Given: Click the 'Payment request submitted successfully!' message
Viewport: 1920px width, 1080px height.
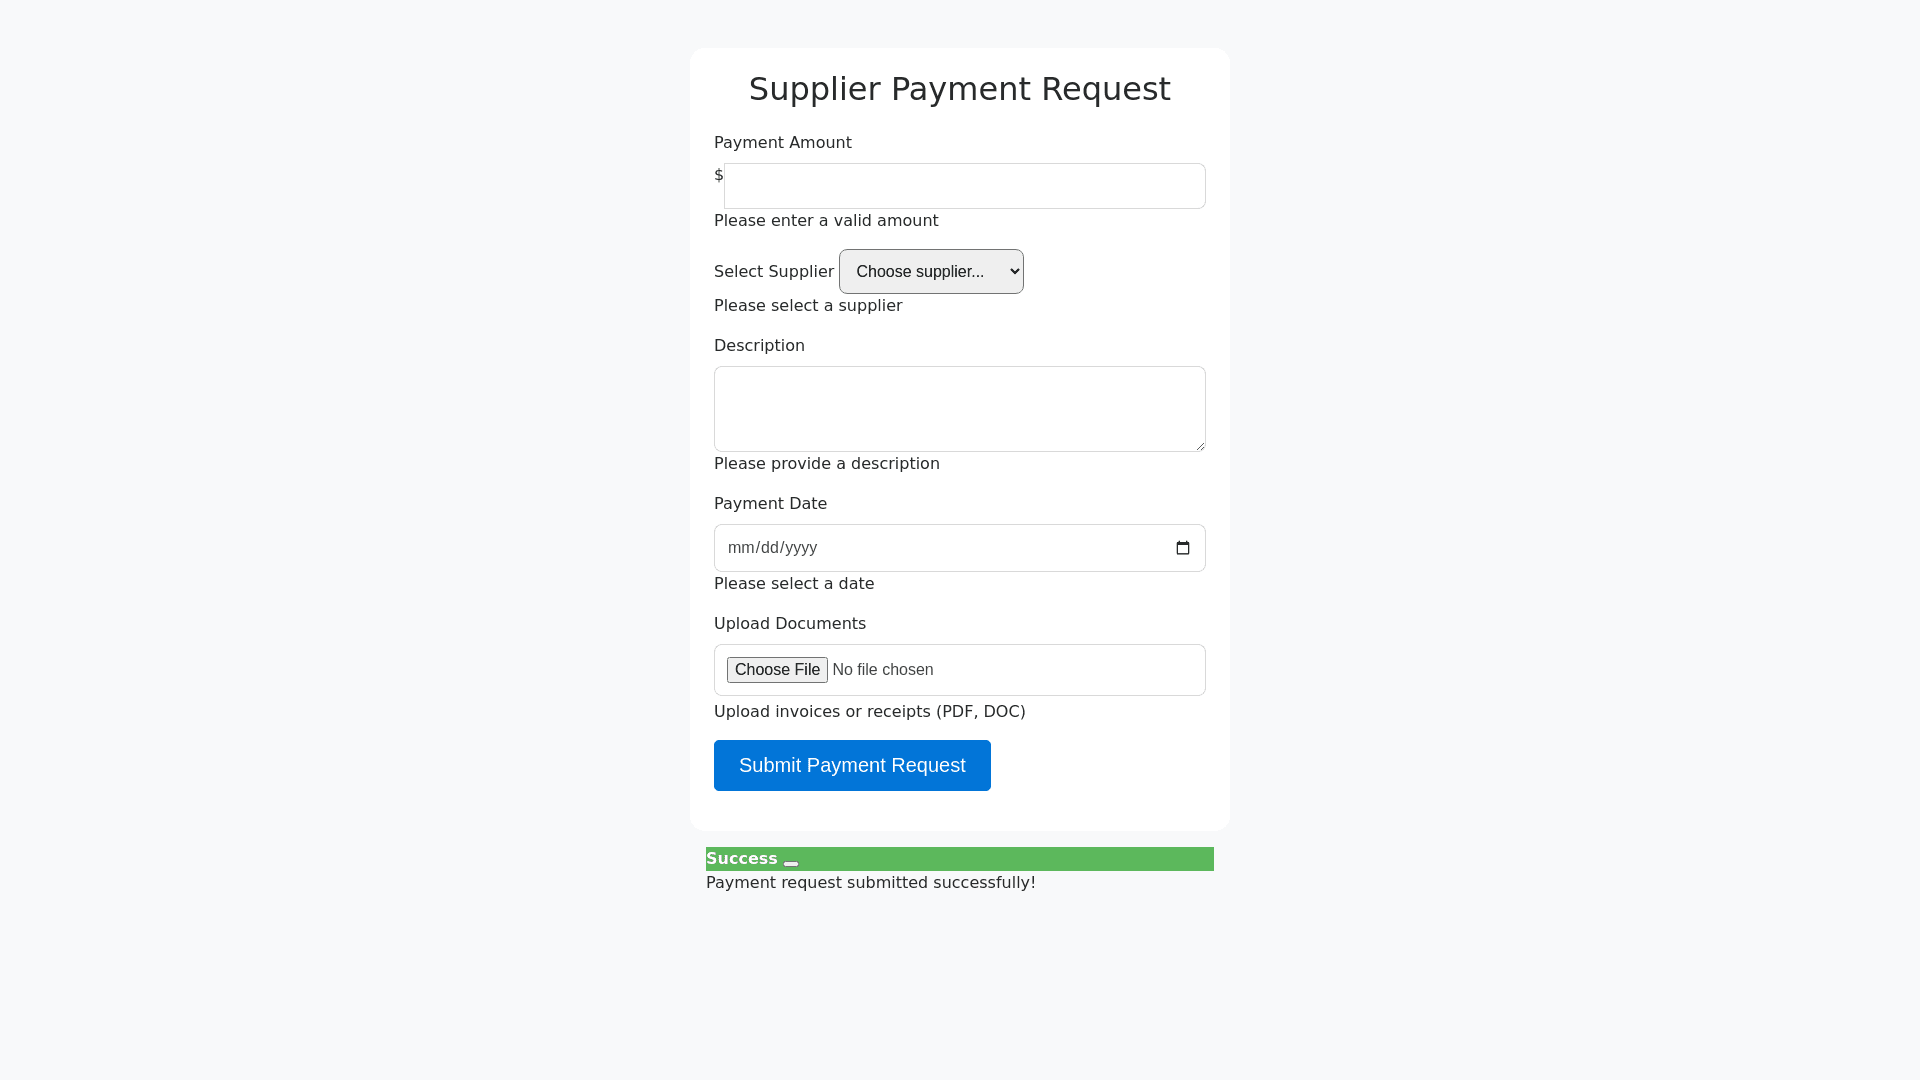Looking at the screenshot, I should coord(871,883).
